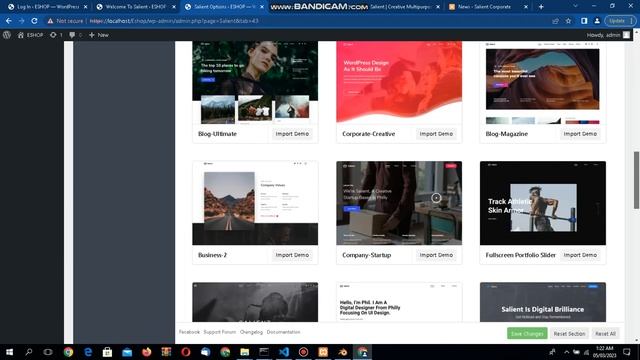Viewport: 640px width, 360px height.
Task: Open the Support Forum link
Action: [220, 332]
